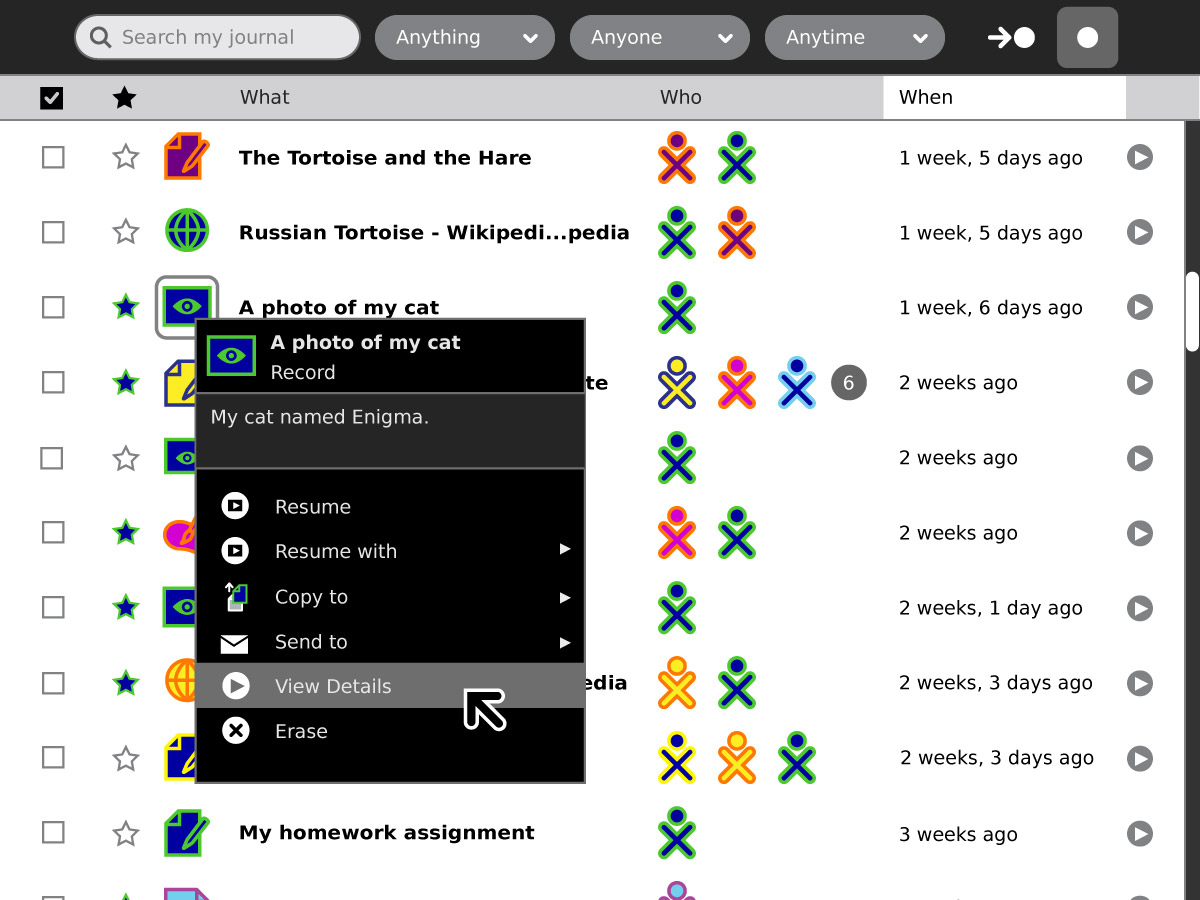Open the Anything filter dropdown
The width and height of the screenshot is (1200, 900).
point(465,38)
